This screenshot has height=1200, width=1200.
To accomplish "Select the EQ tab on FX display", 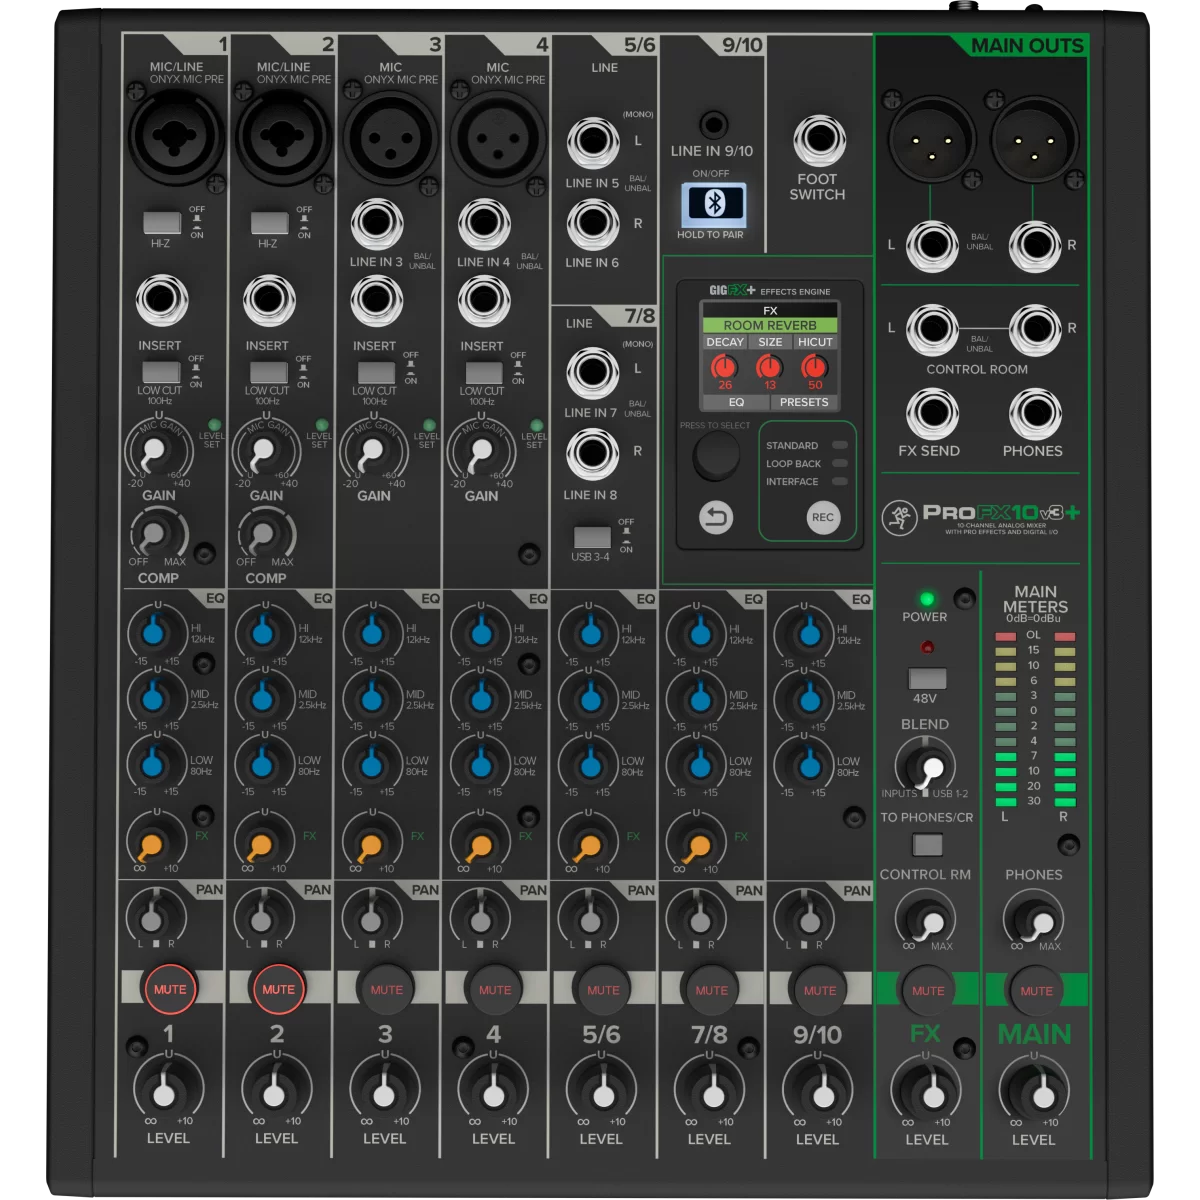I will coord(736,402).
